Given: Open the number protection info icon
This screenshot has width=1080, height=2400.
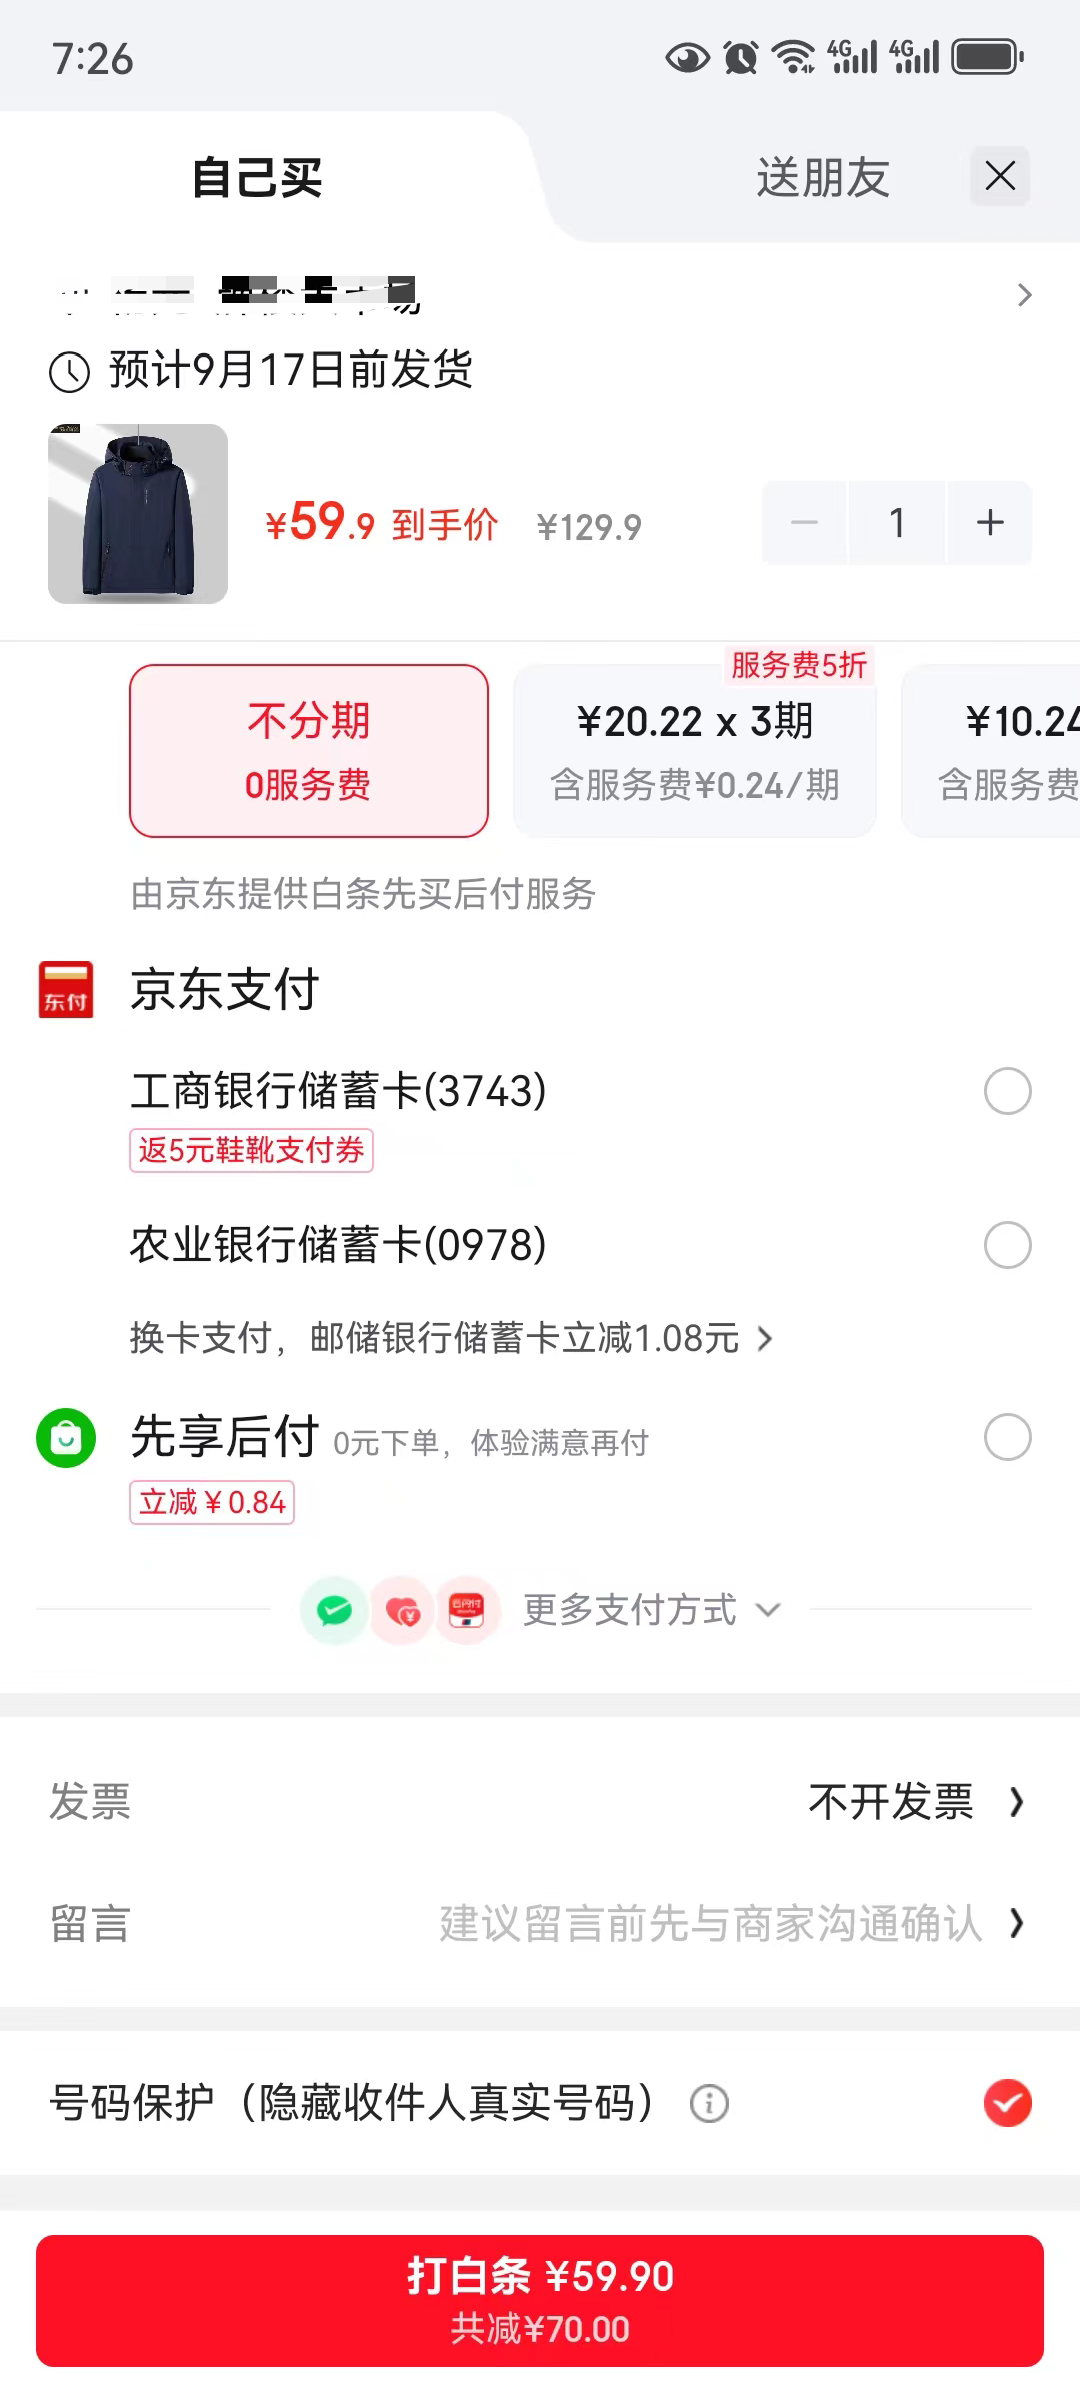Looking at the screenshot, I should 709,2103.
